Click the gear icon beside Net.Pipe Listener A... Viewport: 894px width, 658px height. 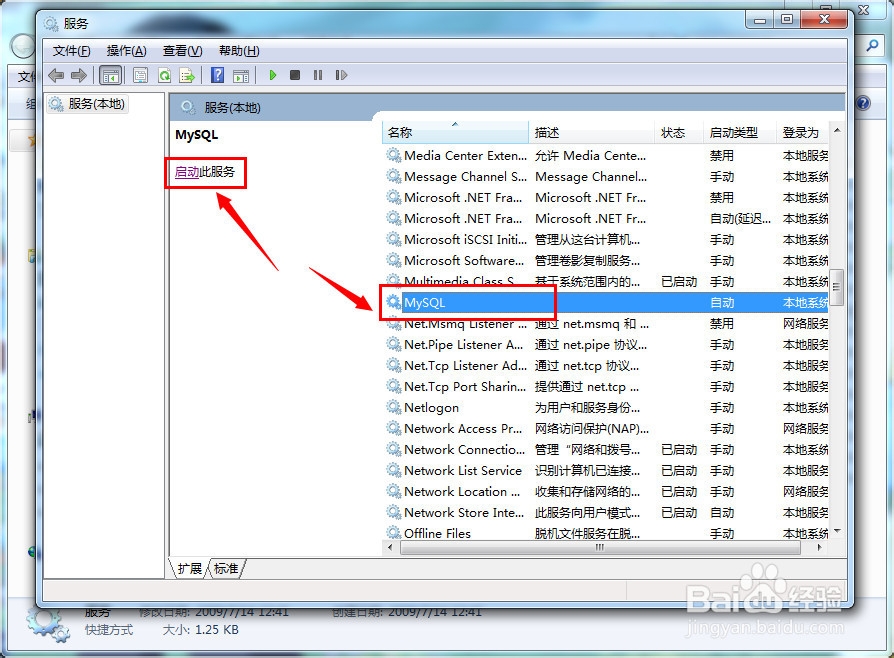click(393, 344)
